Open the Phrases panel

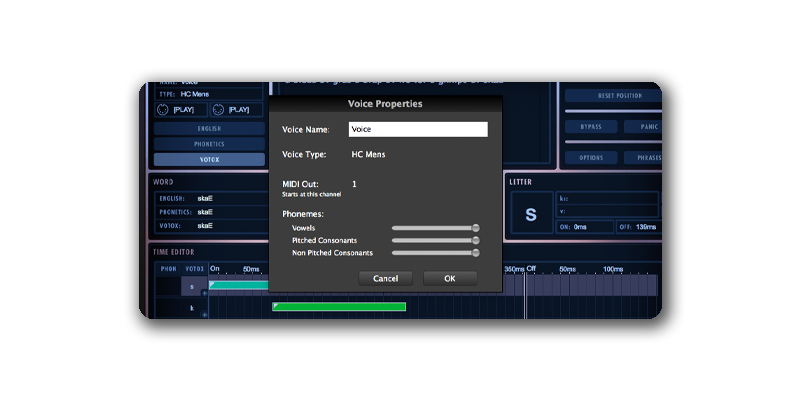point(643,158)
